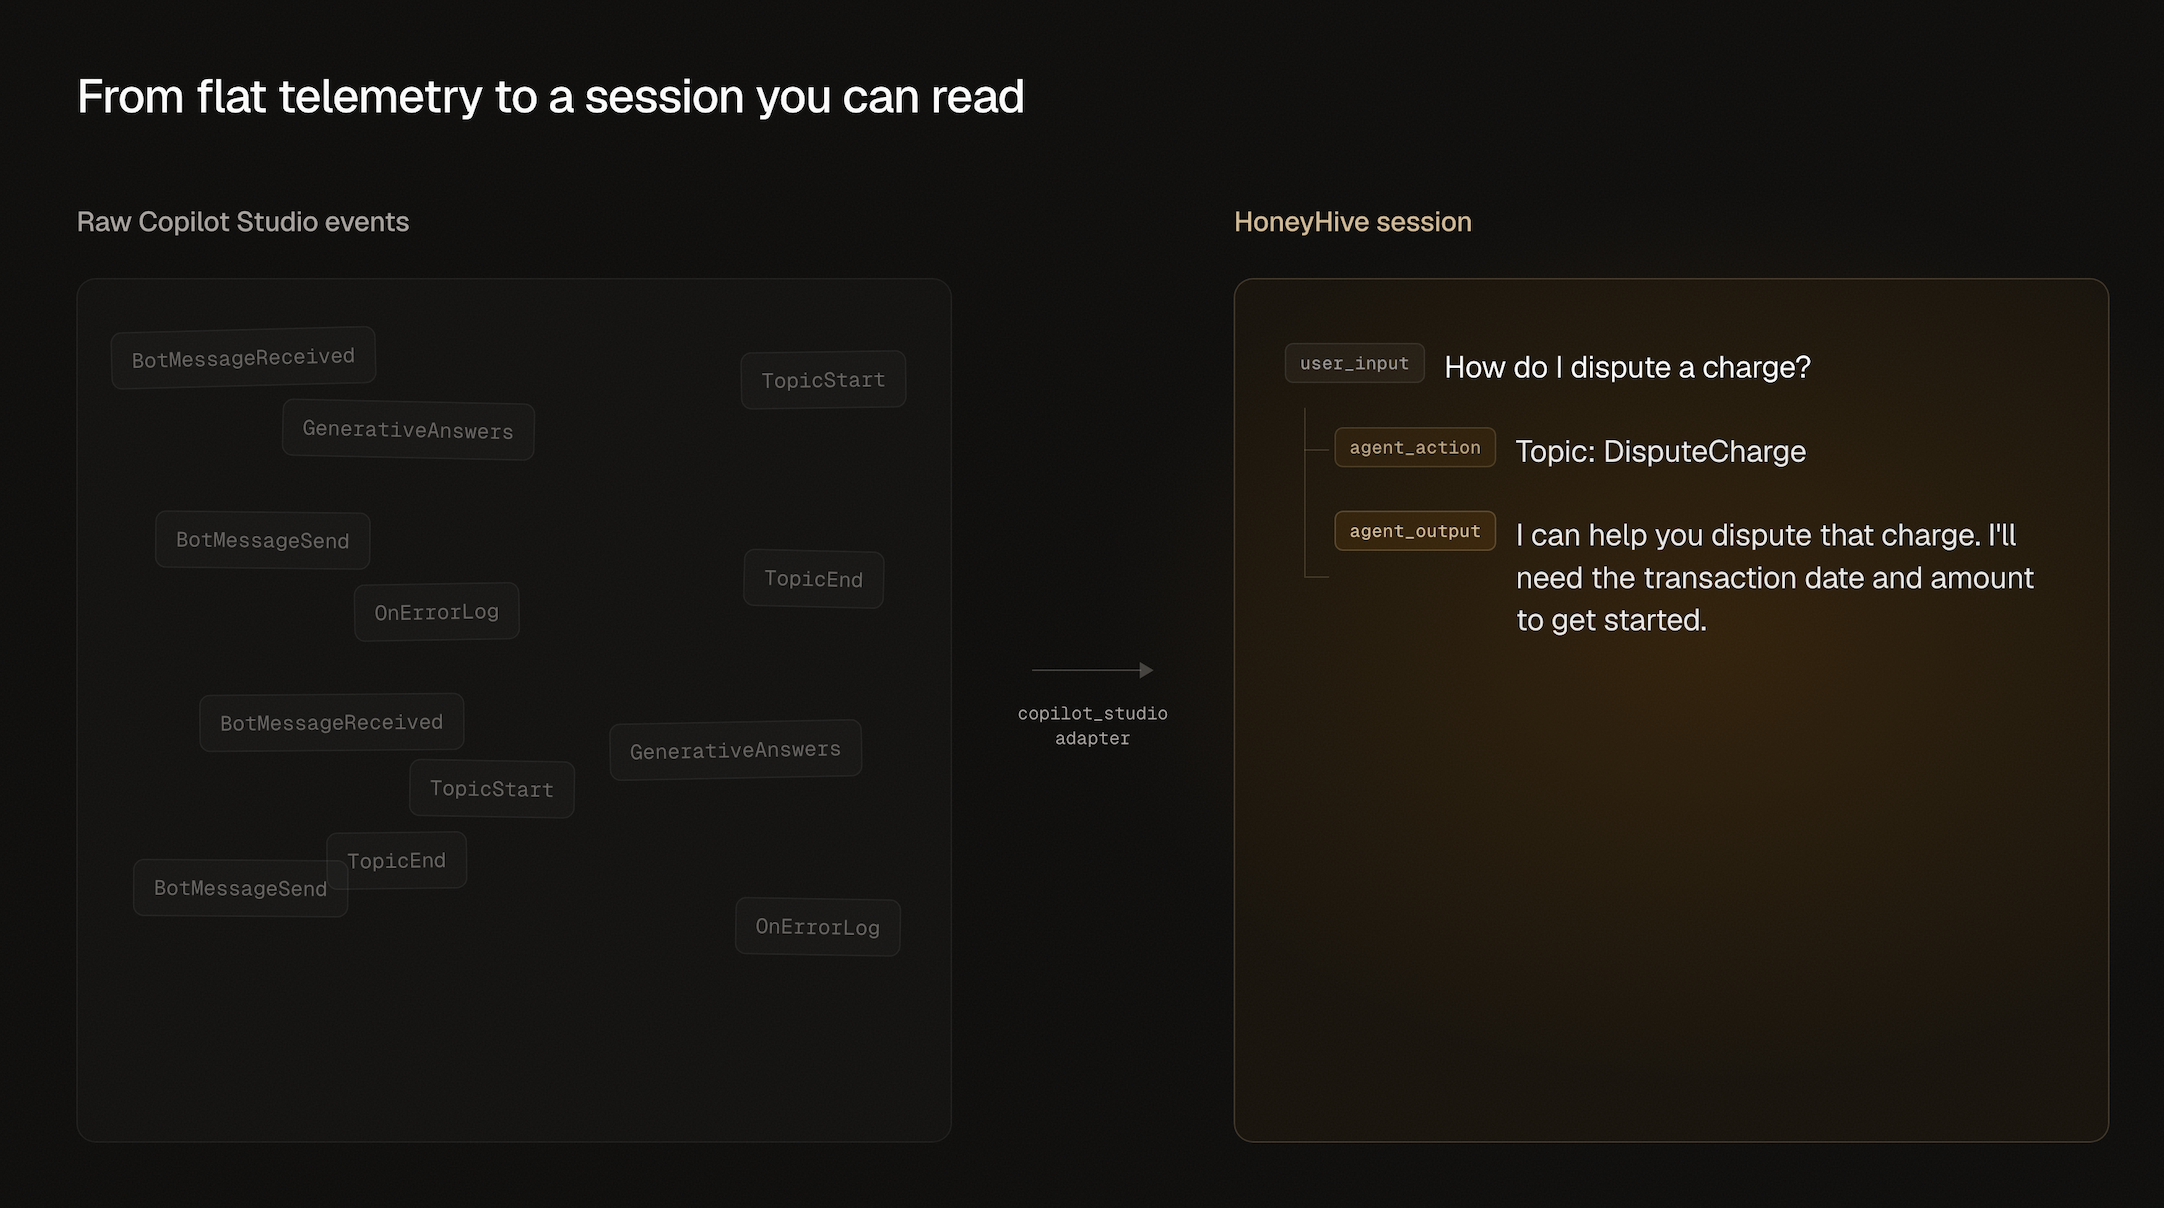
Task: Select the OnErrorLog chip below upper BotMessageSend
Action: (437, 612)
